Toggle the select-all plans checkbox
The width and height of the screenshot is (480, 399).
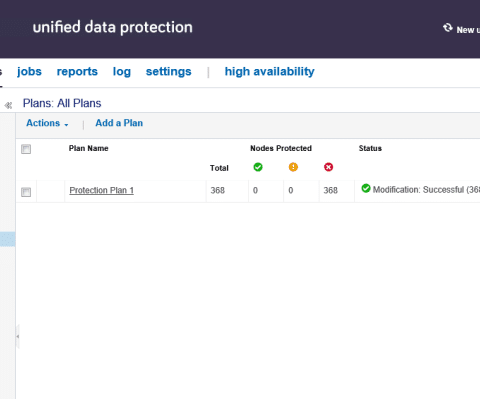[26, 149]
